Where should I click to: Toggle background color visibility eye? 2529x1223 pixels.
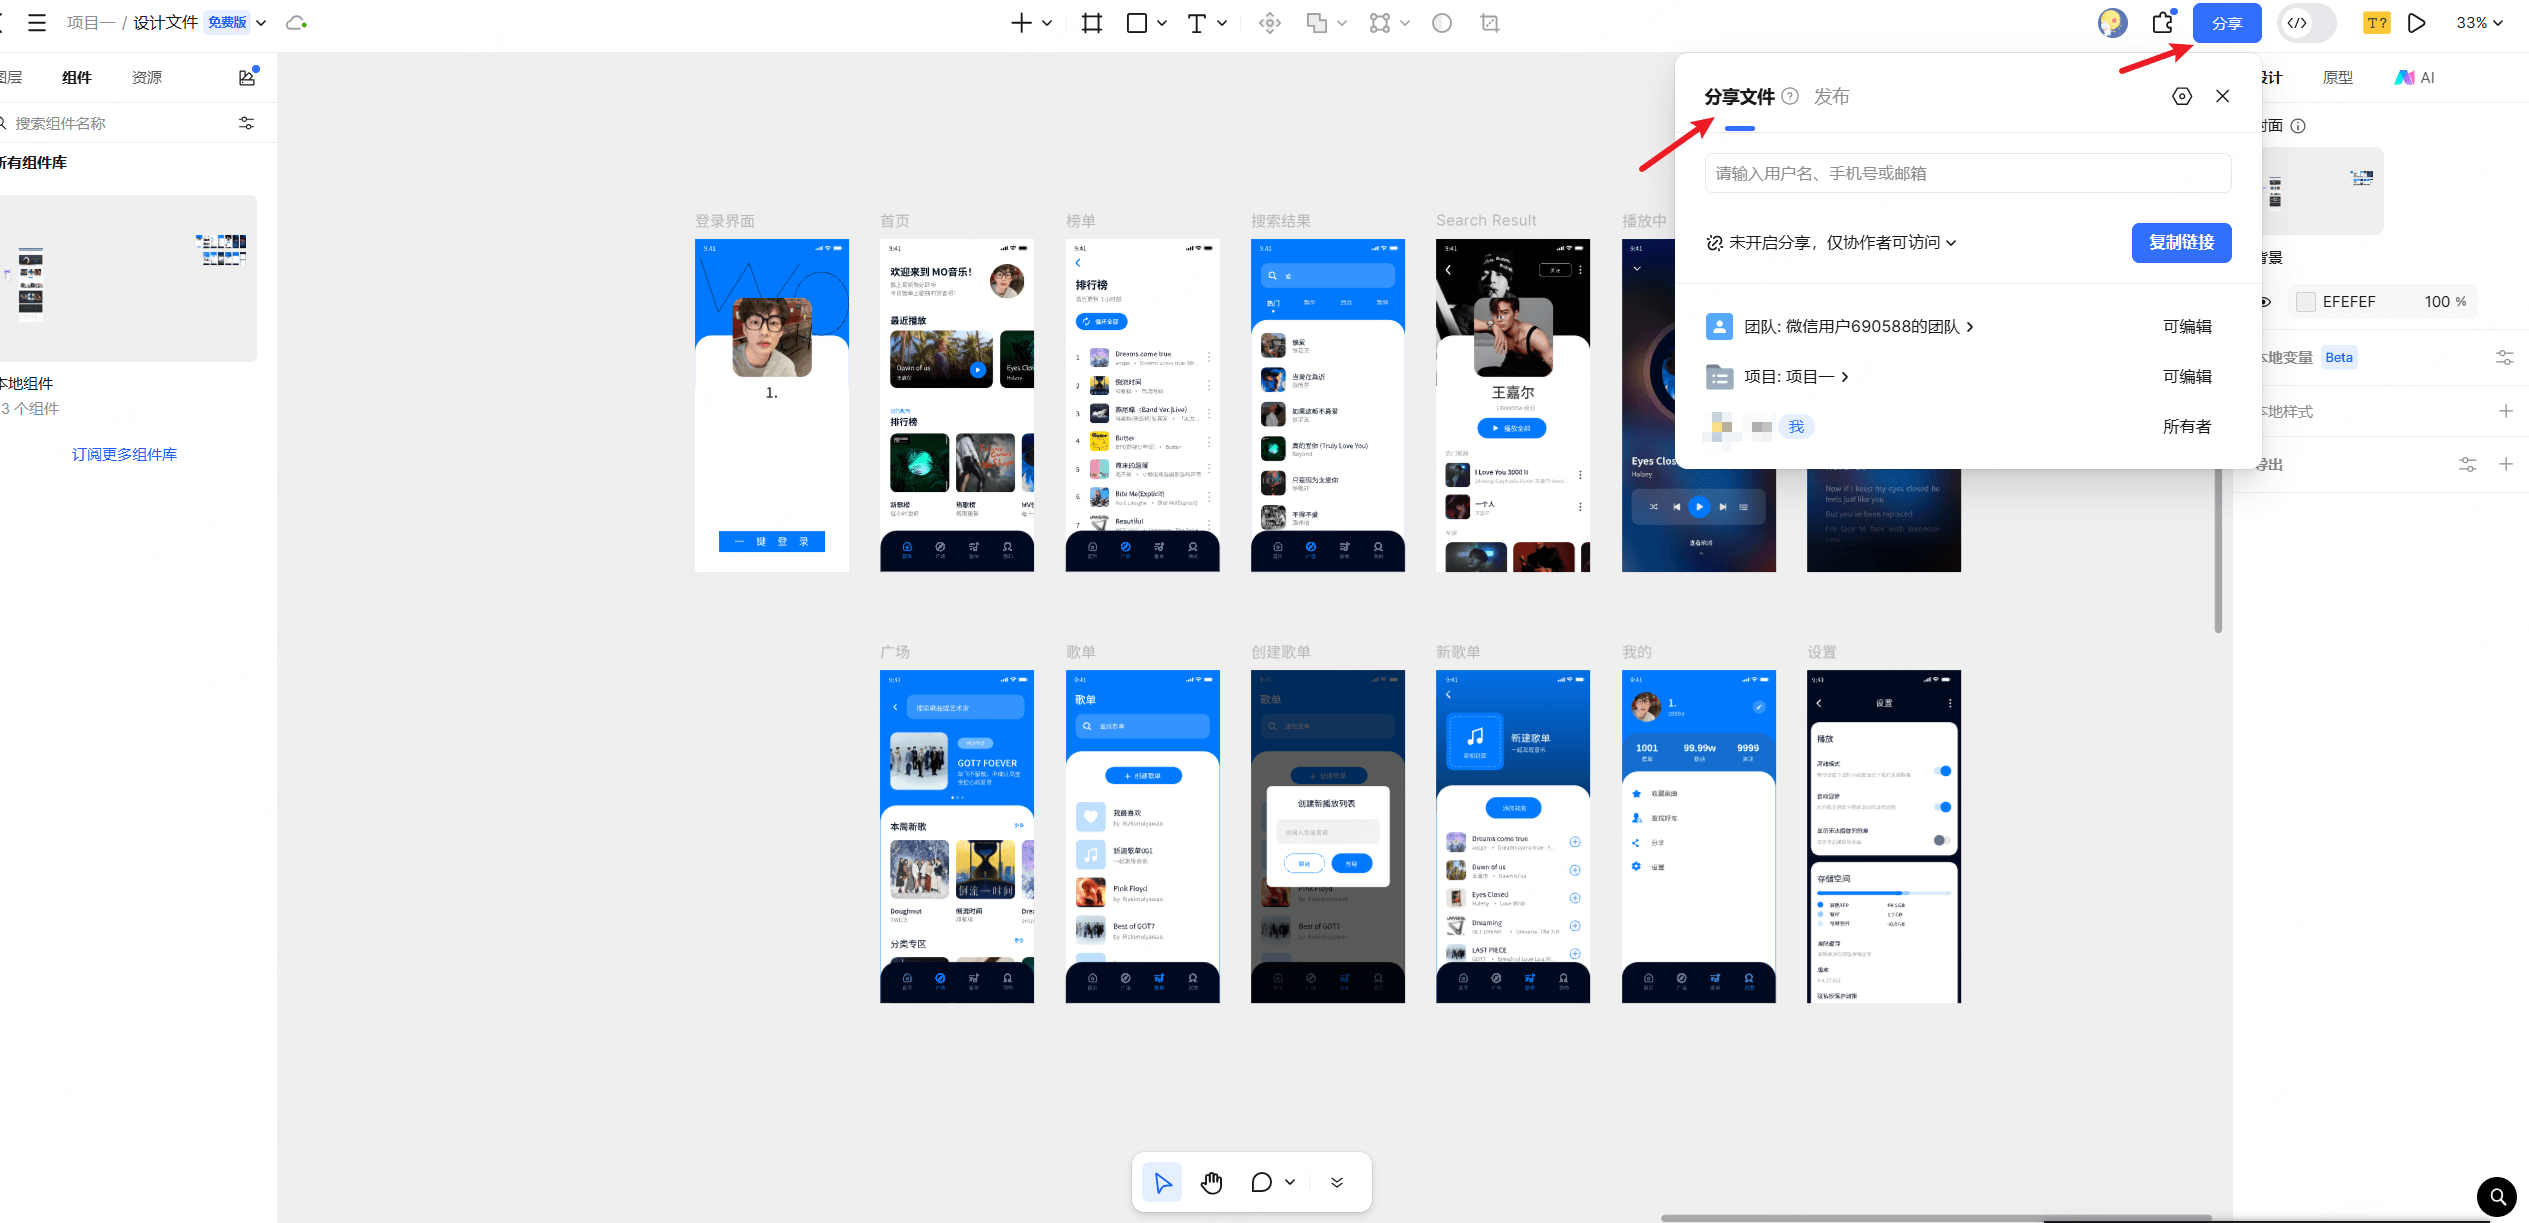click(x=2266, y=302)
